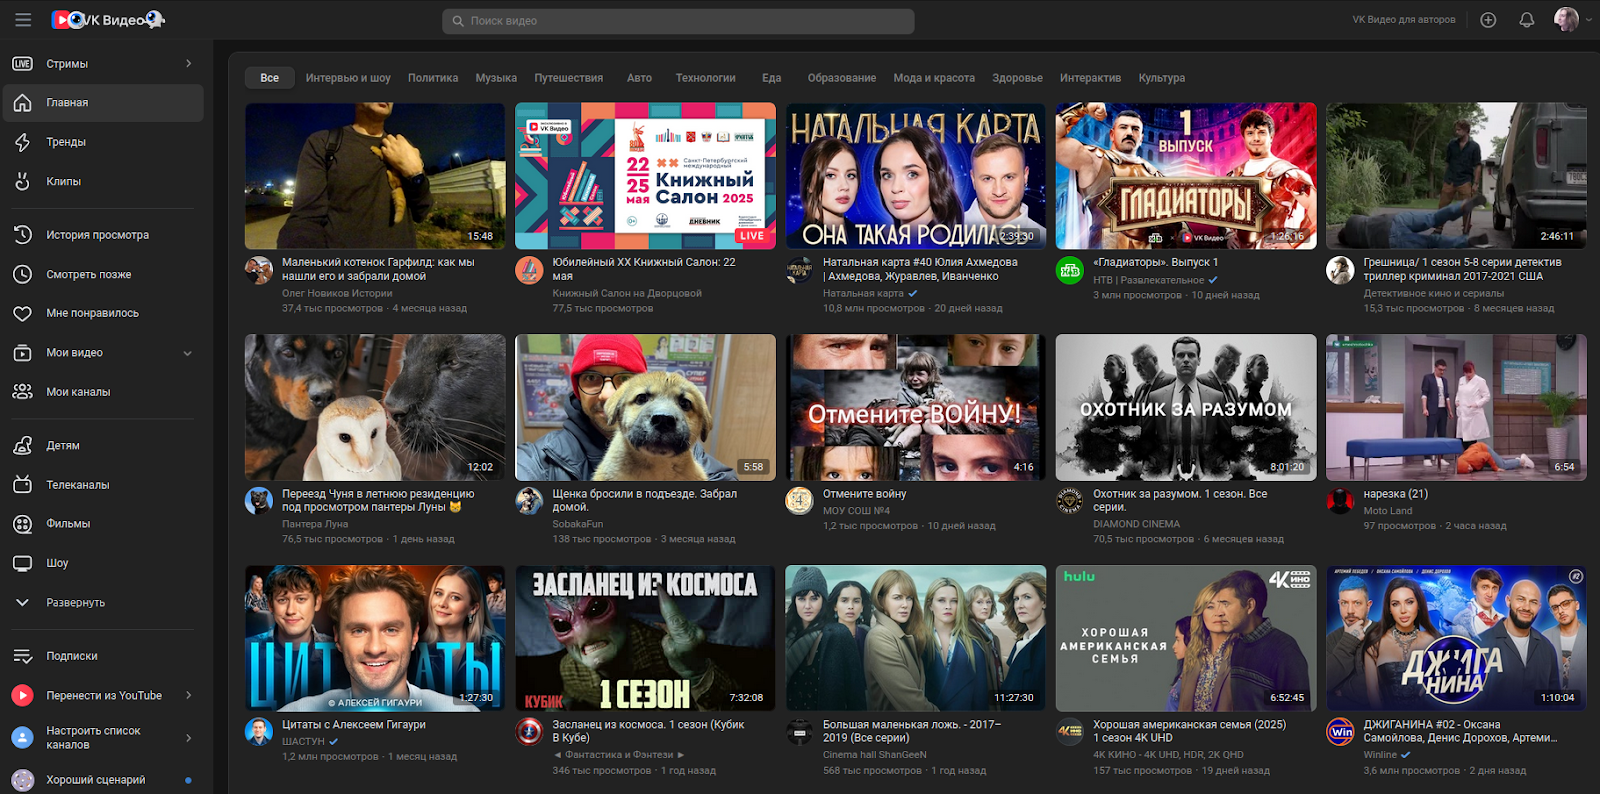This screenshot has height=794, width=1600.
Task: Open the Хорошая американская семья thumbnail
Action: tap(1186, 638)
